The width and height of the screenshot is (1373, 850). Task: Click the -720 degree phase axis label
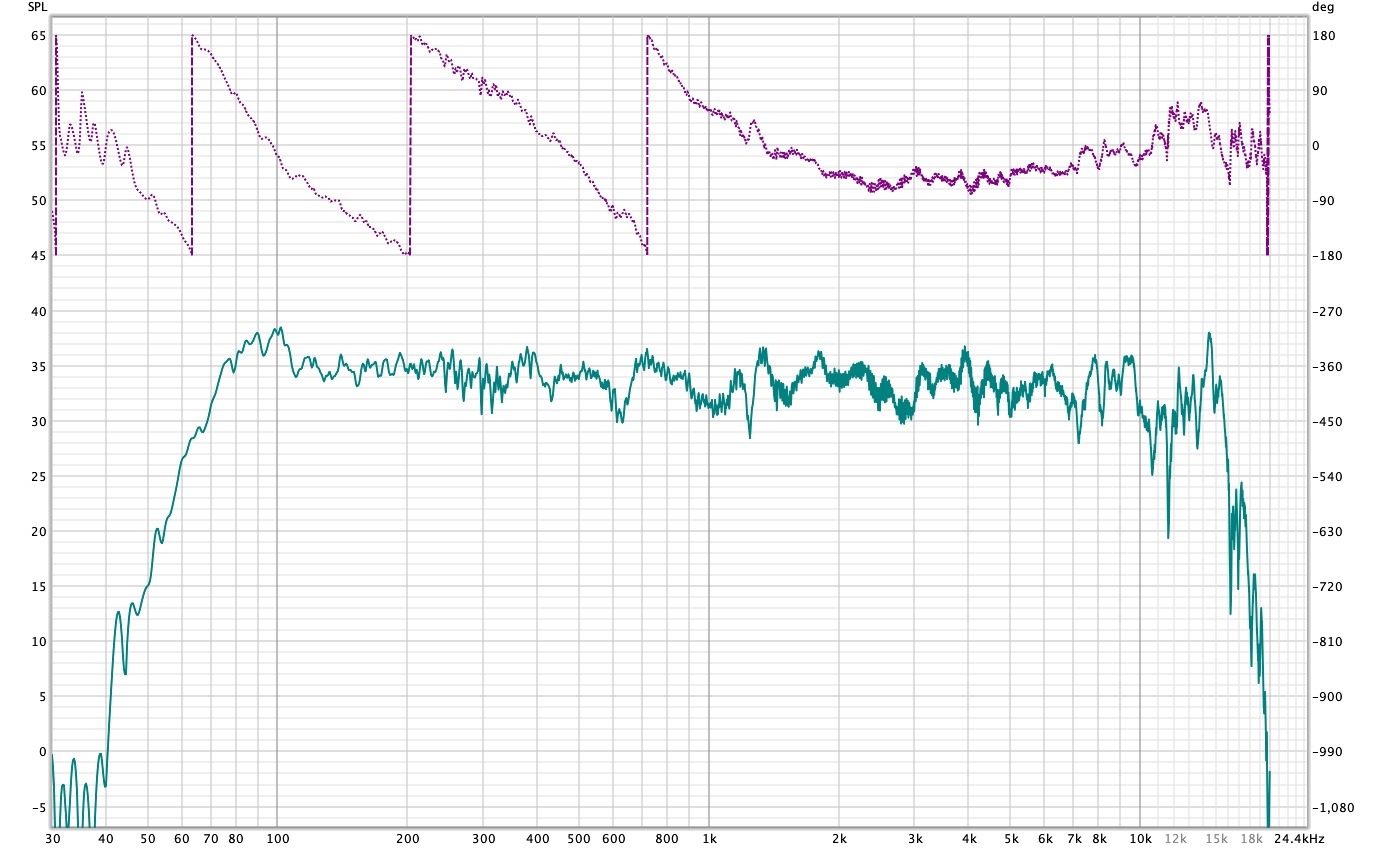pyautogui.click(x=1325, y=587)
